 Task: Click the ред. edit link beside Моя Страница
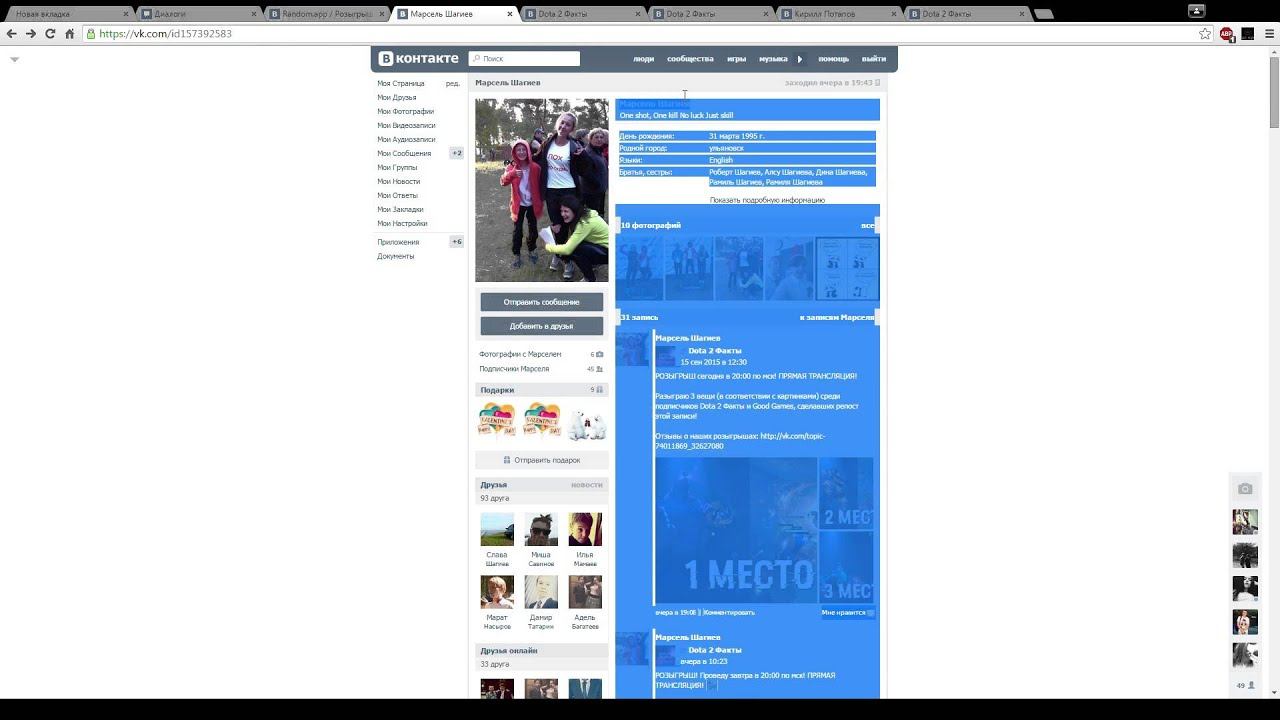pos(453,83)
